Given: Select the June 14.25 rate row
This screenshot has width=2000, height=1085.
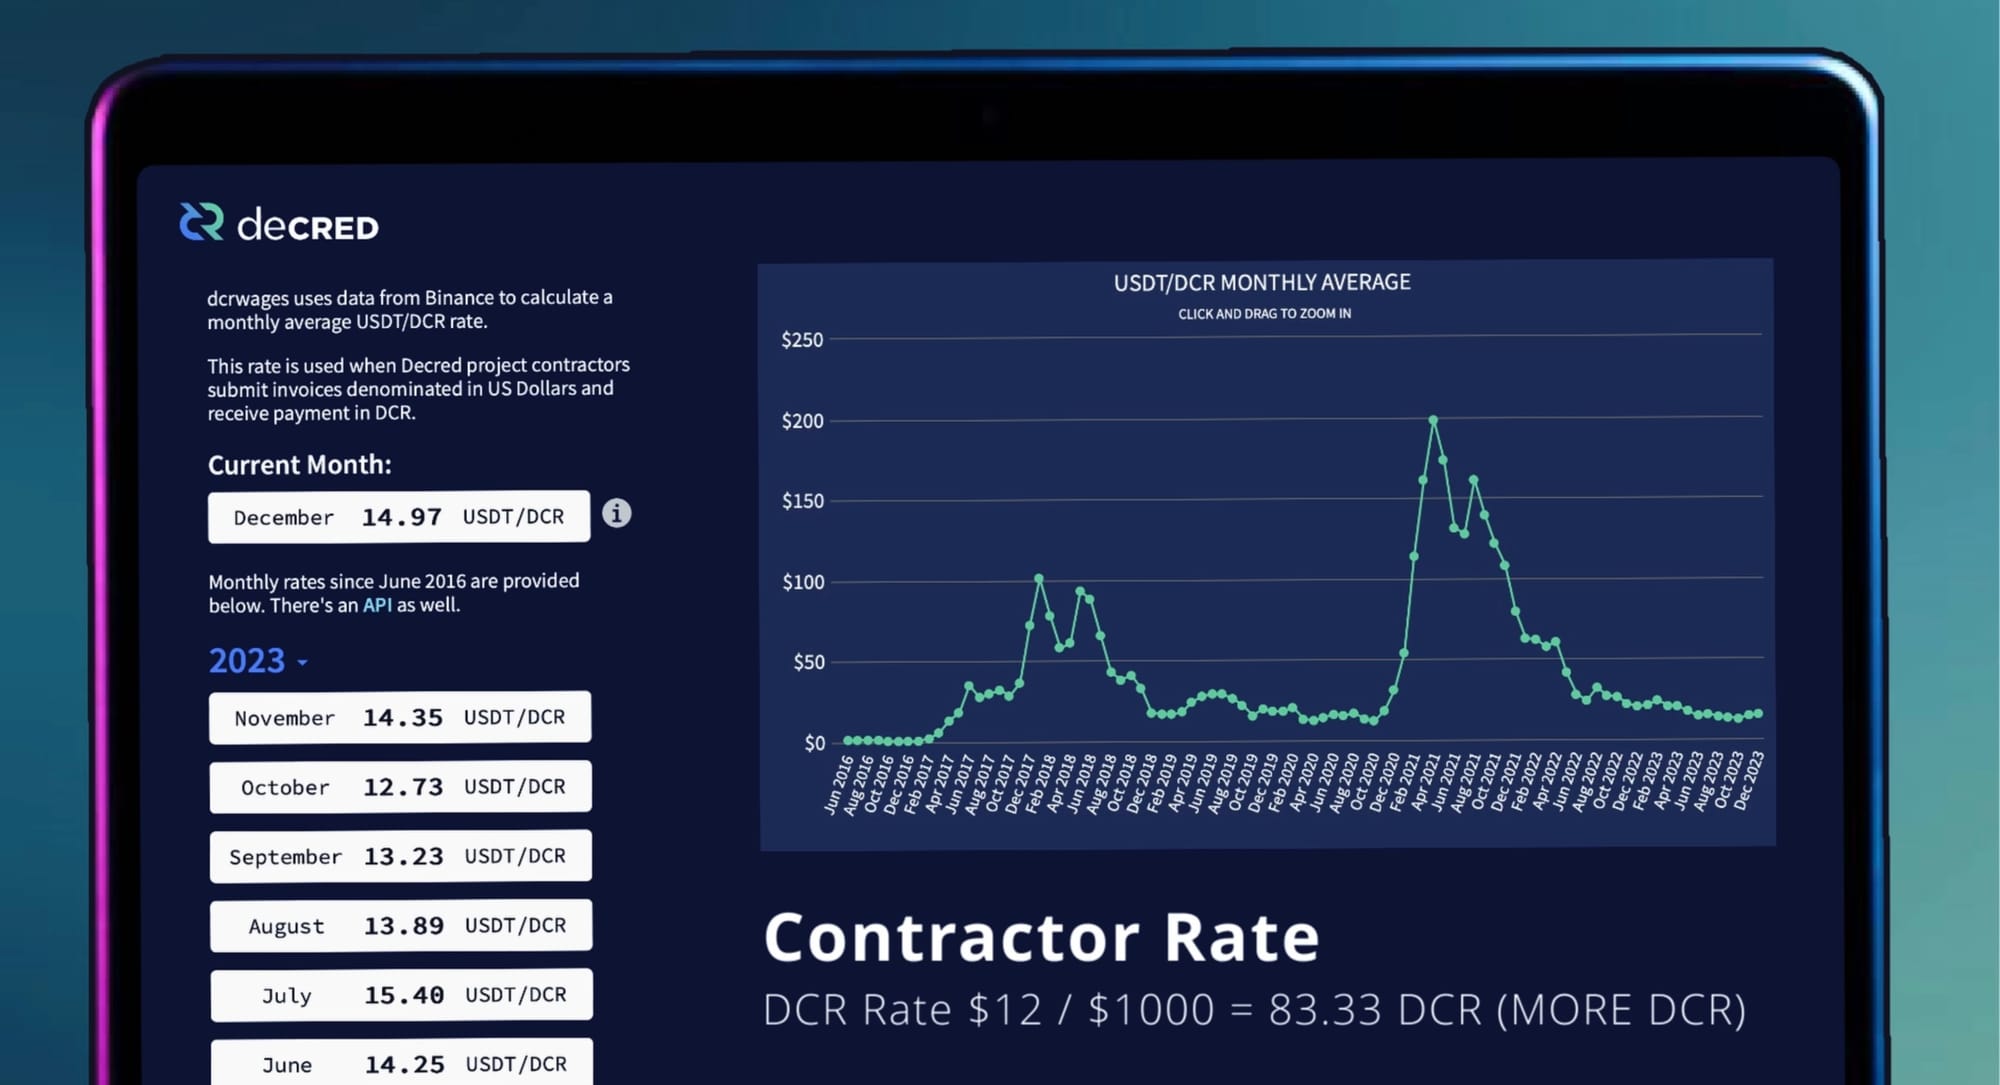Looking at the screenshot, I should click(402, 1062).
